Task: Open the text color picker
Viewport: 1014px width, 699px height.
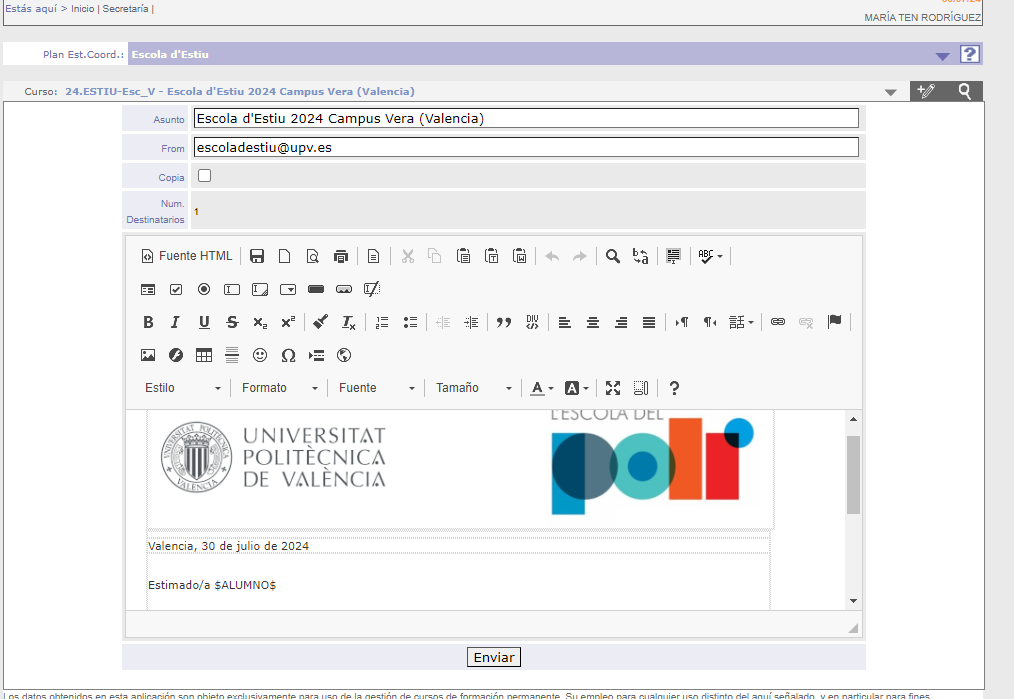Action: 541,388
